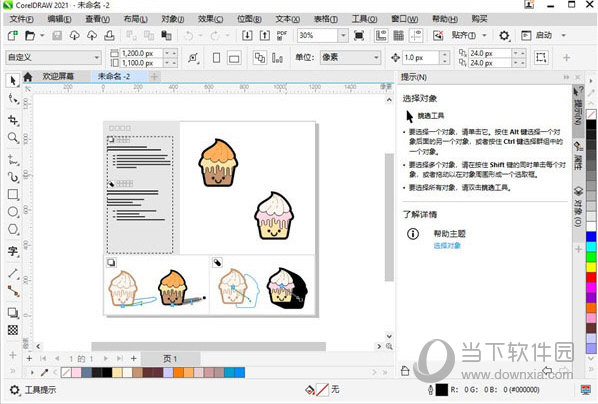Click the Save disk icon
This screenshot has height=404, width=598.
57,35
